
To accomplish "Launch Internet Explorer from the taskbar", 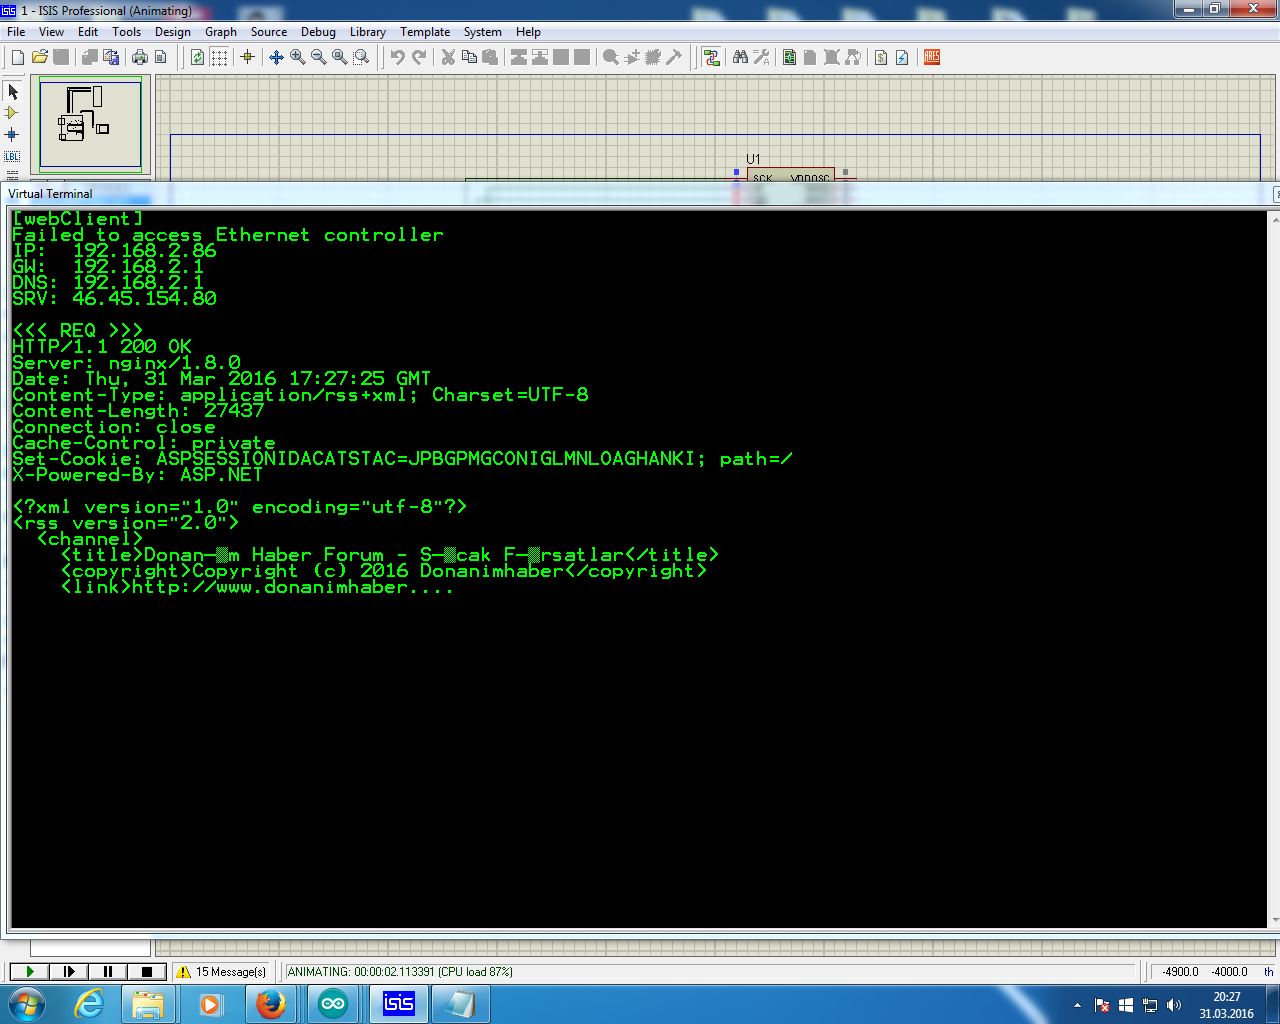I will (90, 1004).
